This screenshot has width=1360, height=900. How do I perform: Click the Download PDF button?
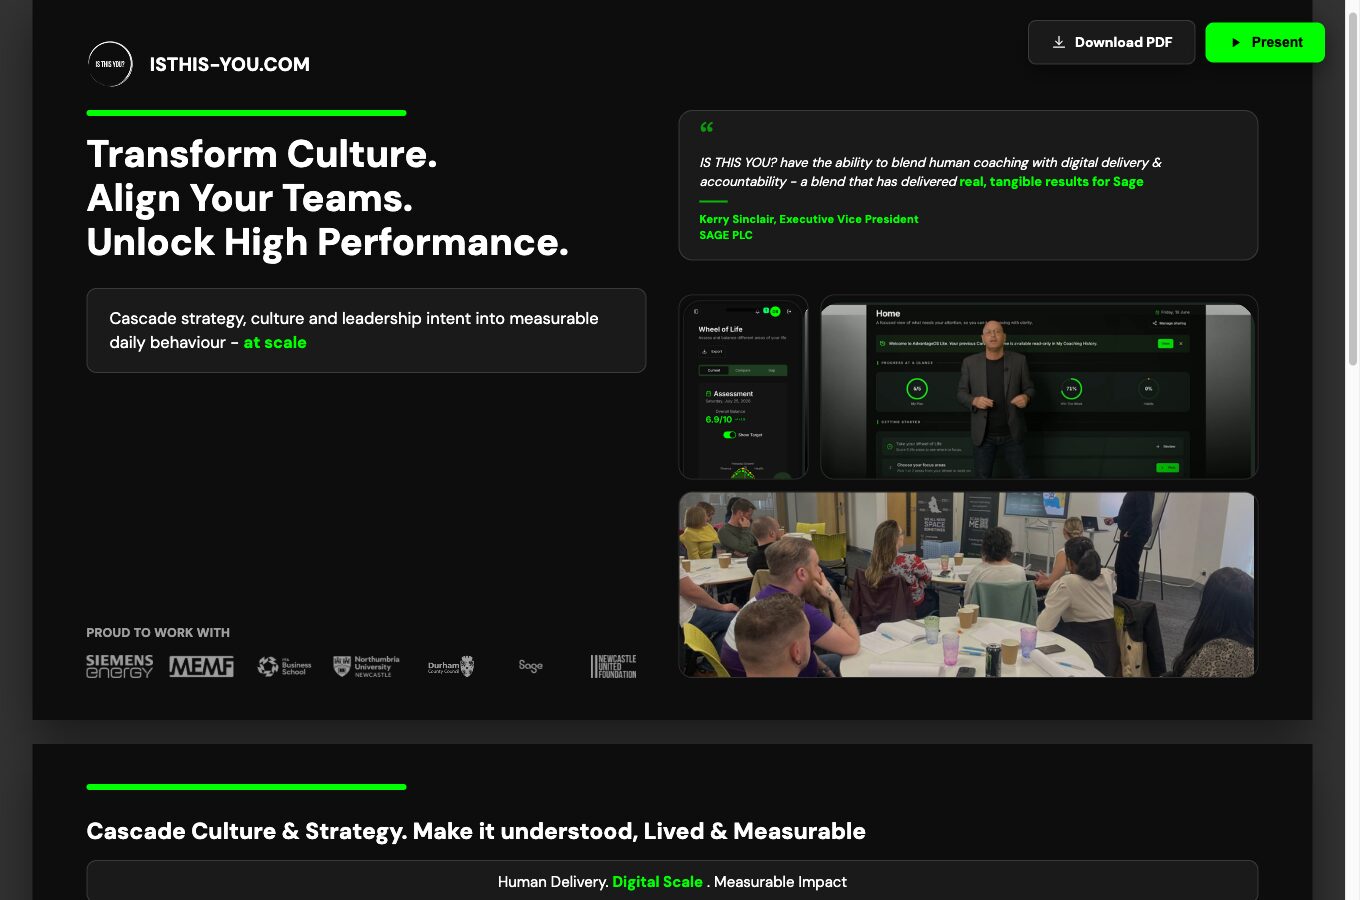1111,42
